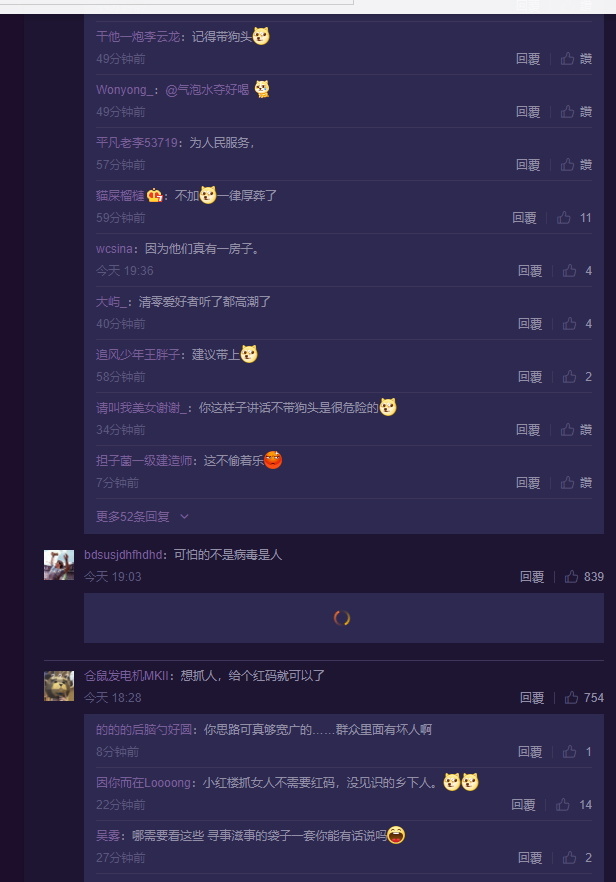Click 回覆 on 大屿_'s comment
This screenshot has width=616, height=882.
click(x=529, y=324)
